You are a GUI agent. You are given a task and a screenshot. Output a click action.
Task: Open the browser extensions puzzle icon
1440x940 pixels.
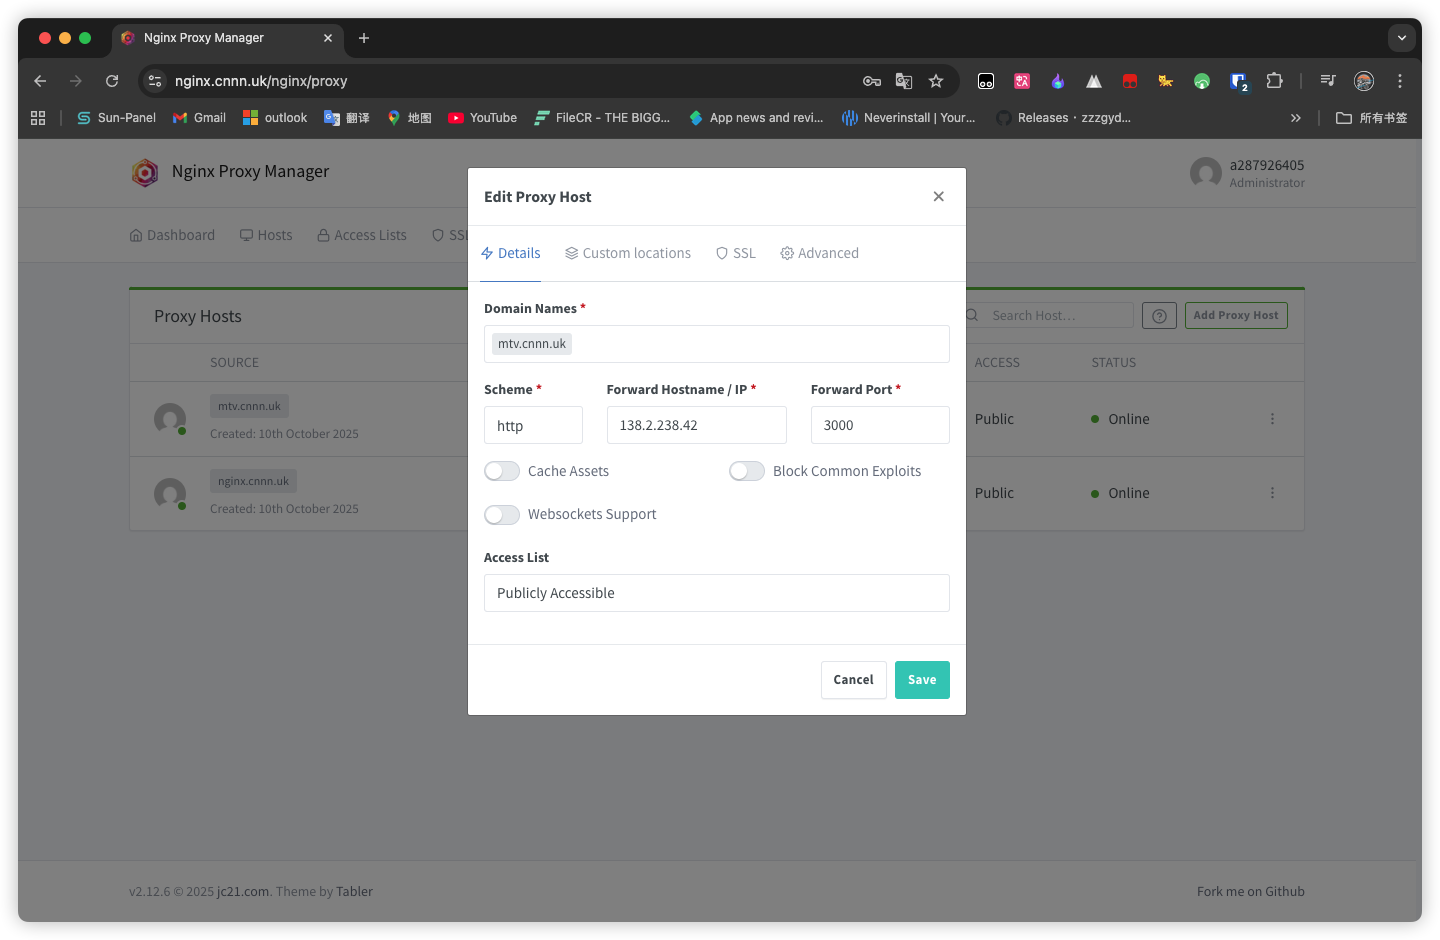coord(1274,81)
